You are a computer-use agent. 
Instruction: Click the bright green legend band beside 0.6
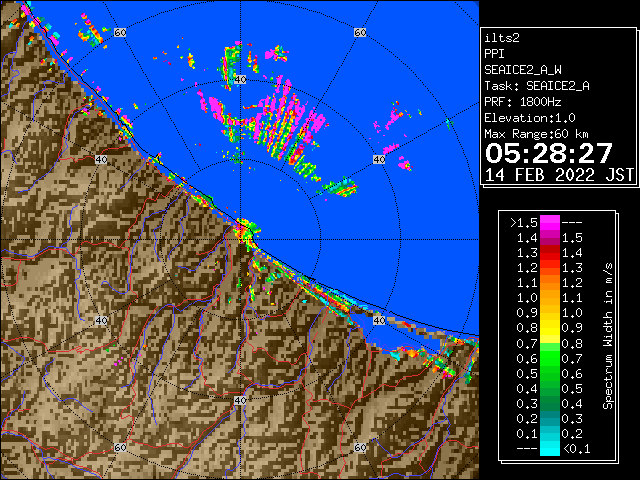[x=550, y=359]
